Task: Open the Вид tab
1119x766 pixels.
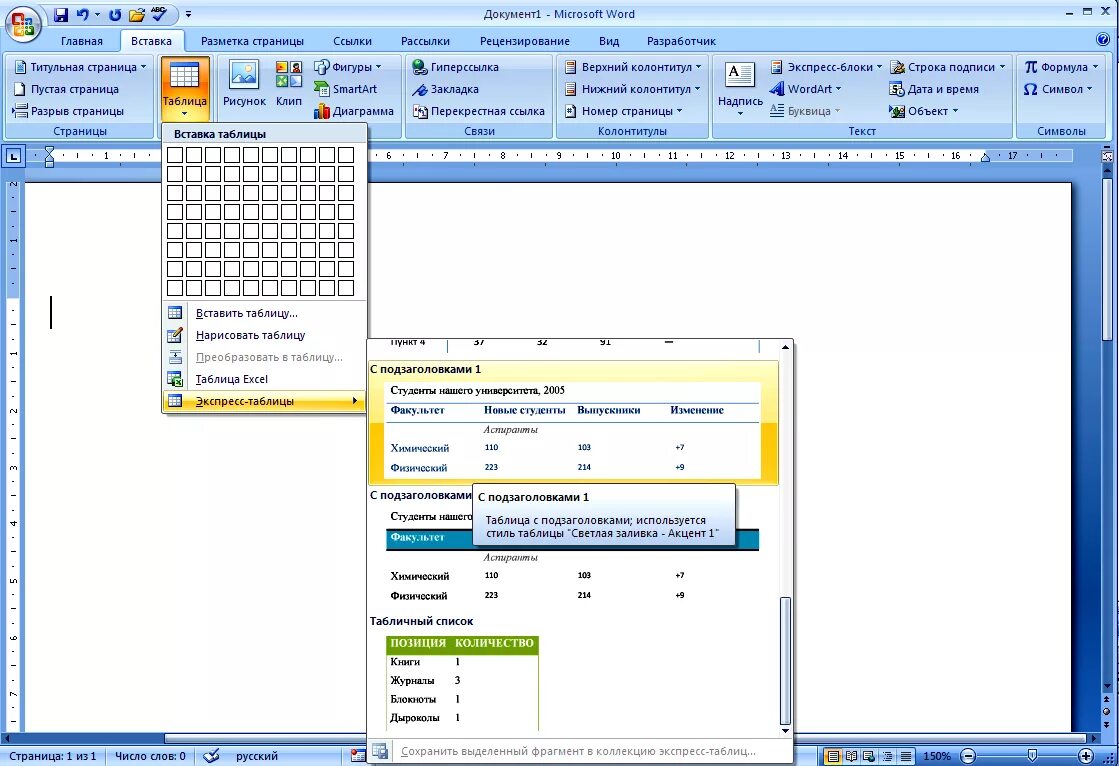Action: 609,41
